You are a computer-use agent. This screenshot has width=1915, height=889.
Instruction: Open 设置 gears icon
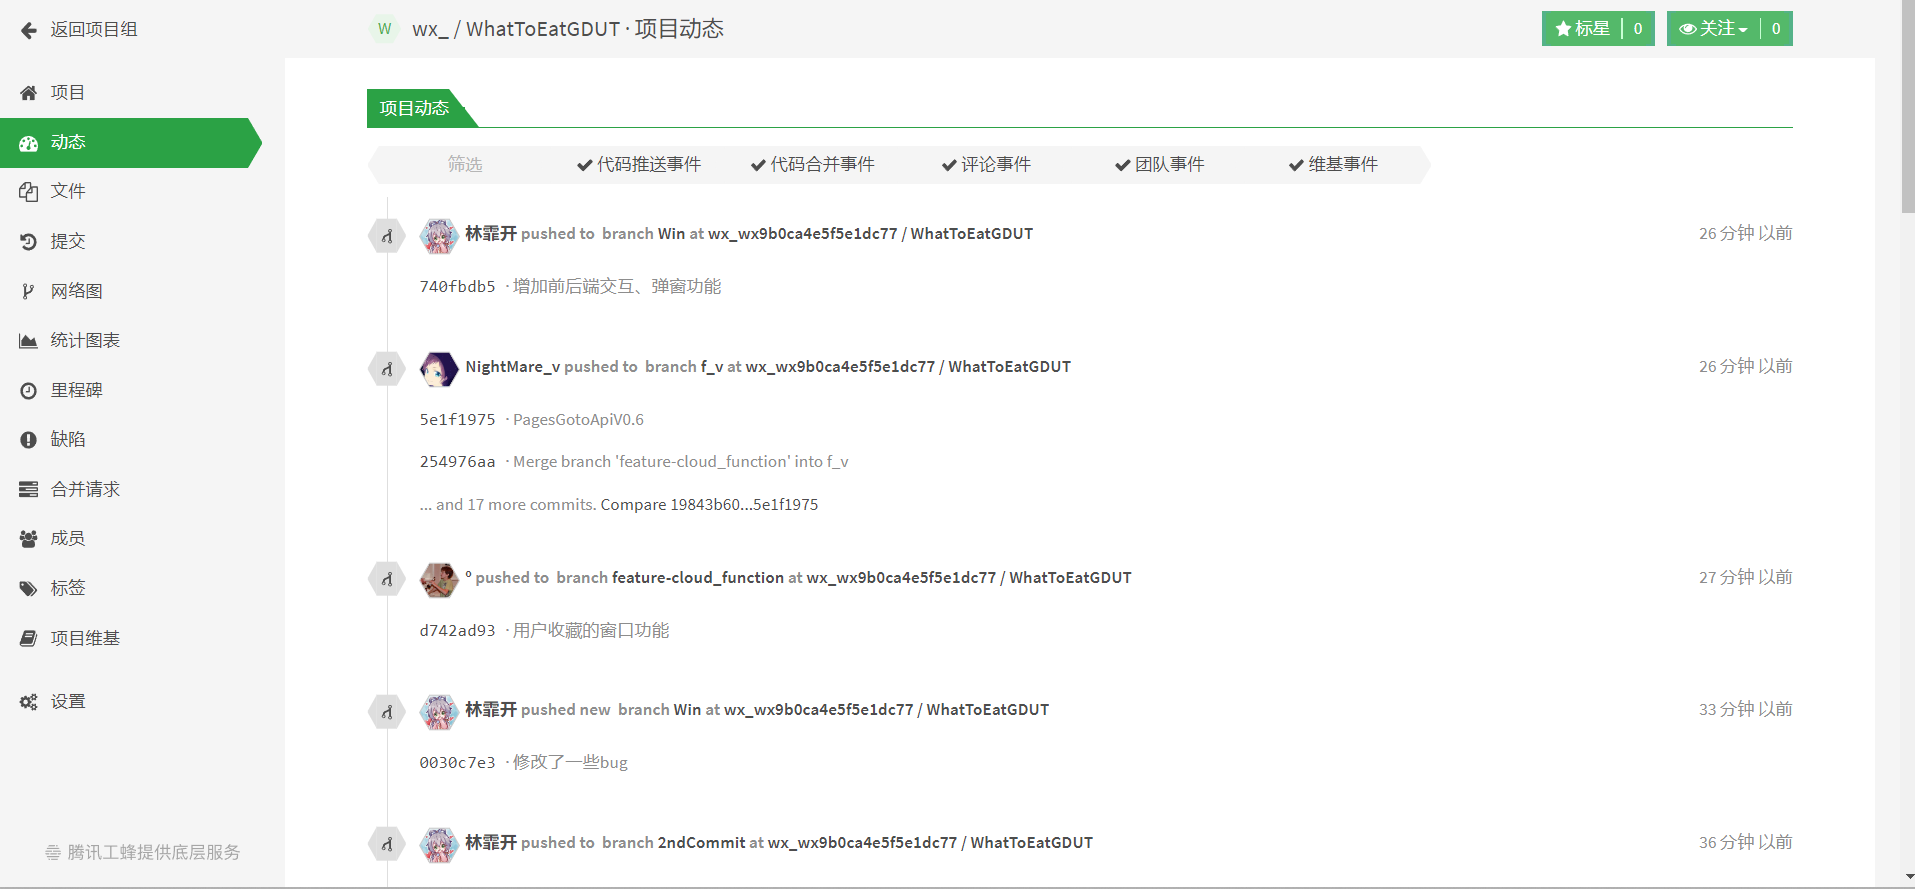point(29,702)
